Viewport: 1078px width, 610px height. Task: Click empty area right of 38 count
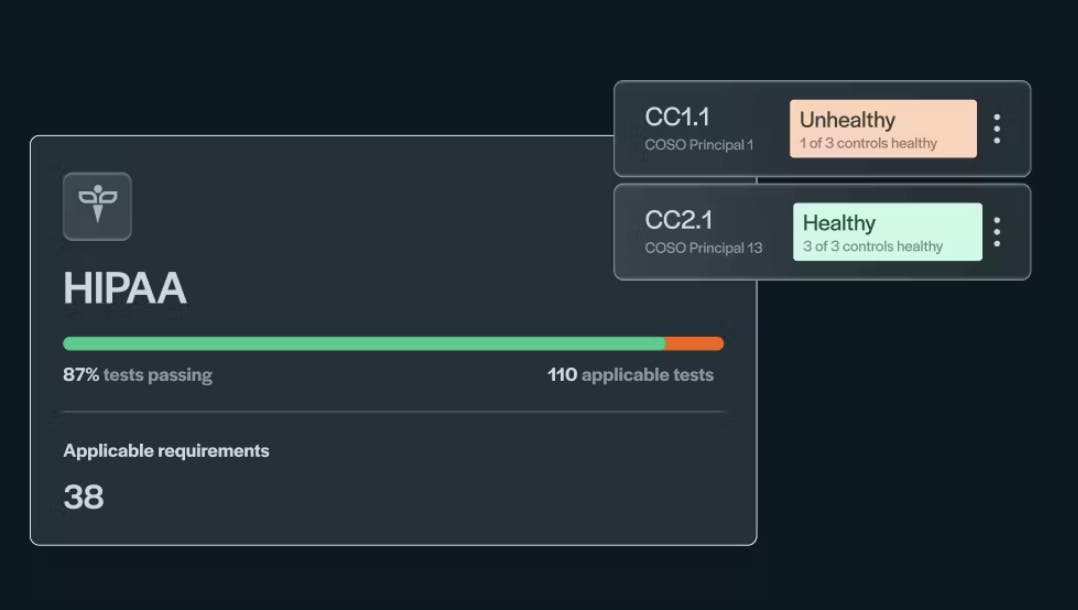(400, 497)
